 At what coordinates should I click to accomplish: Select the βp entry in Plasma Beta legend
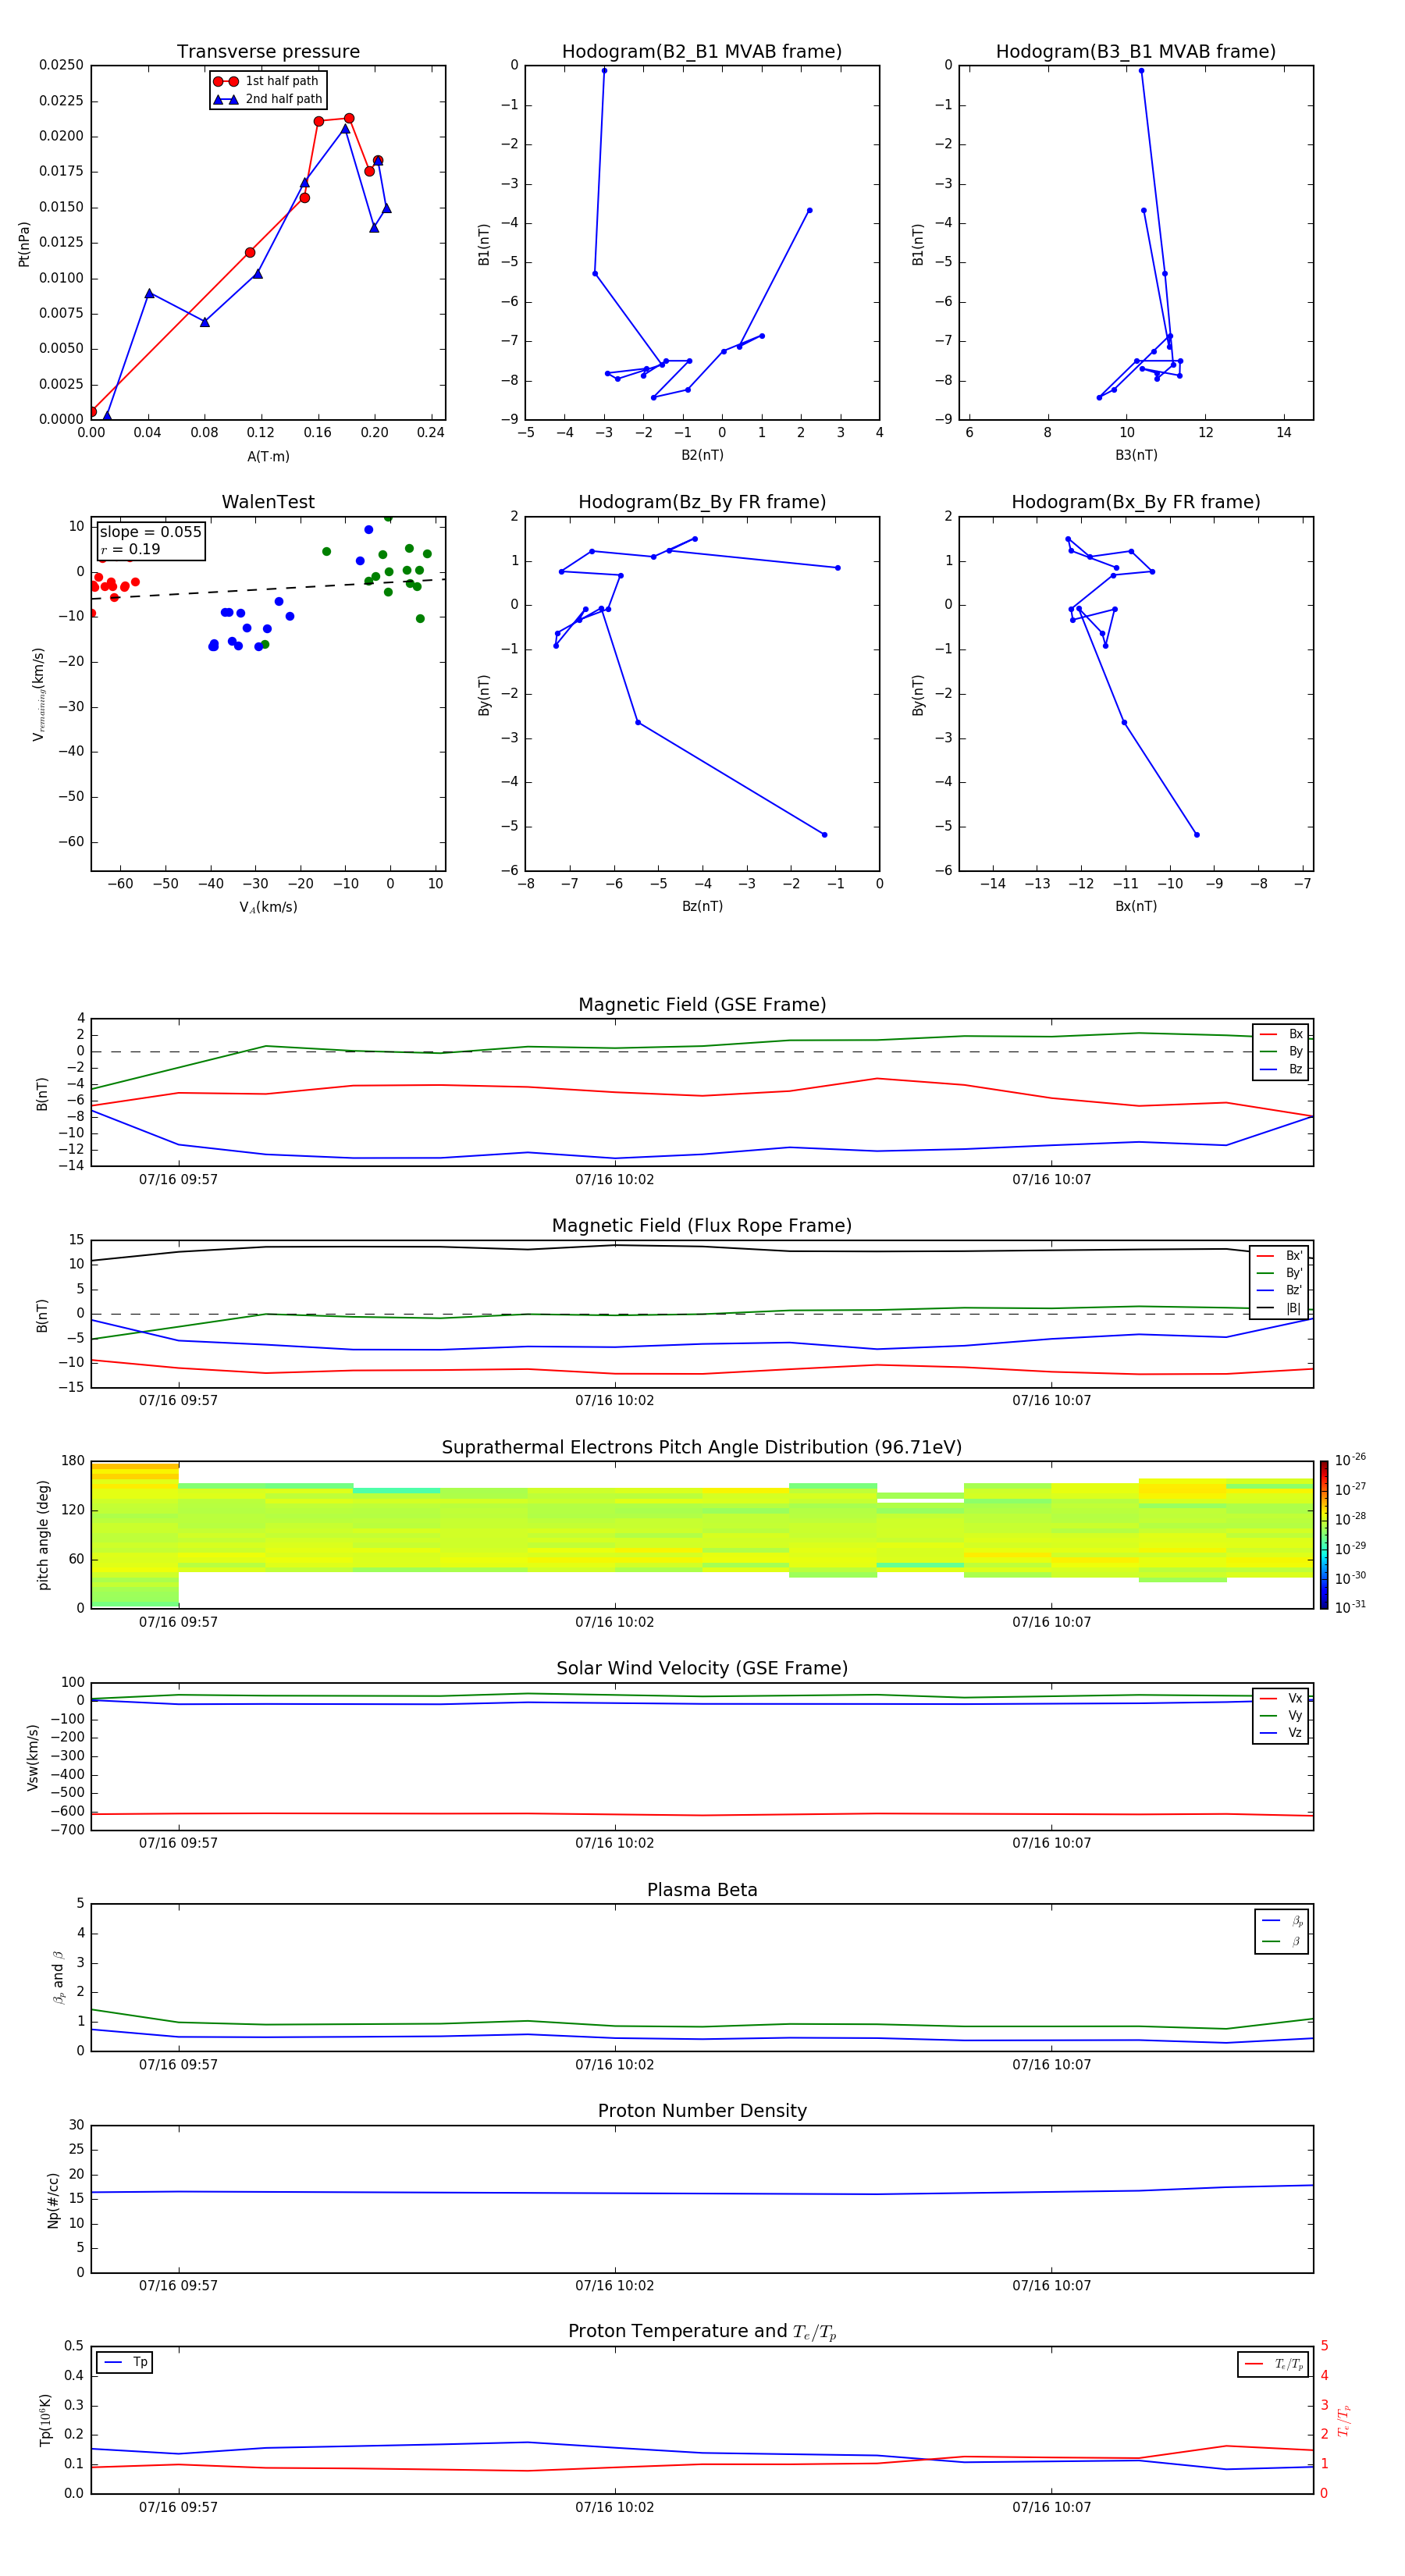pyautogui.click(x=1282, y=1921)
